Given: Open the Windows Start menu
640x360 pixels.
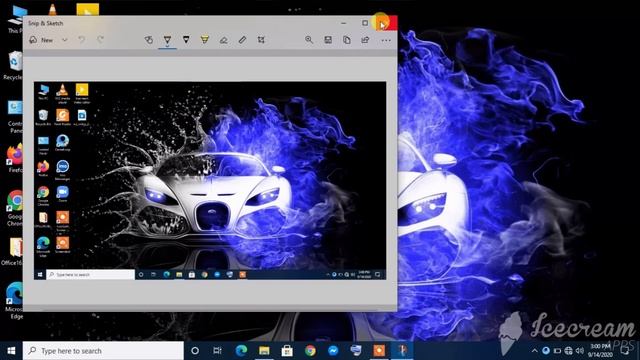Looking at the screenshot, I should 11,351.
